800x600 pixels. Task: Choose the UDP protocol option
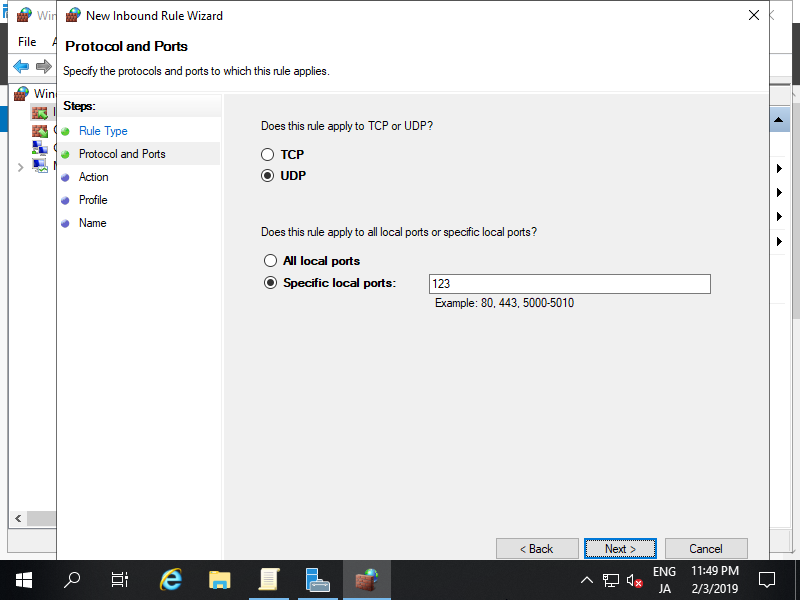[267, 176]
